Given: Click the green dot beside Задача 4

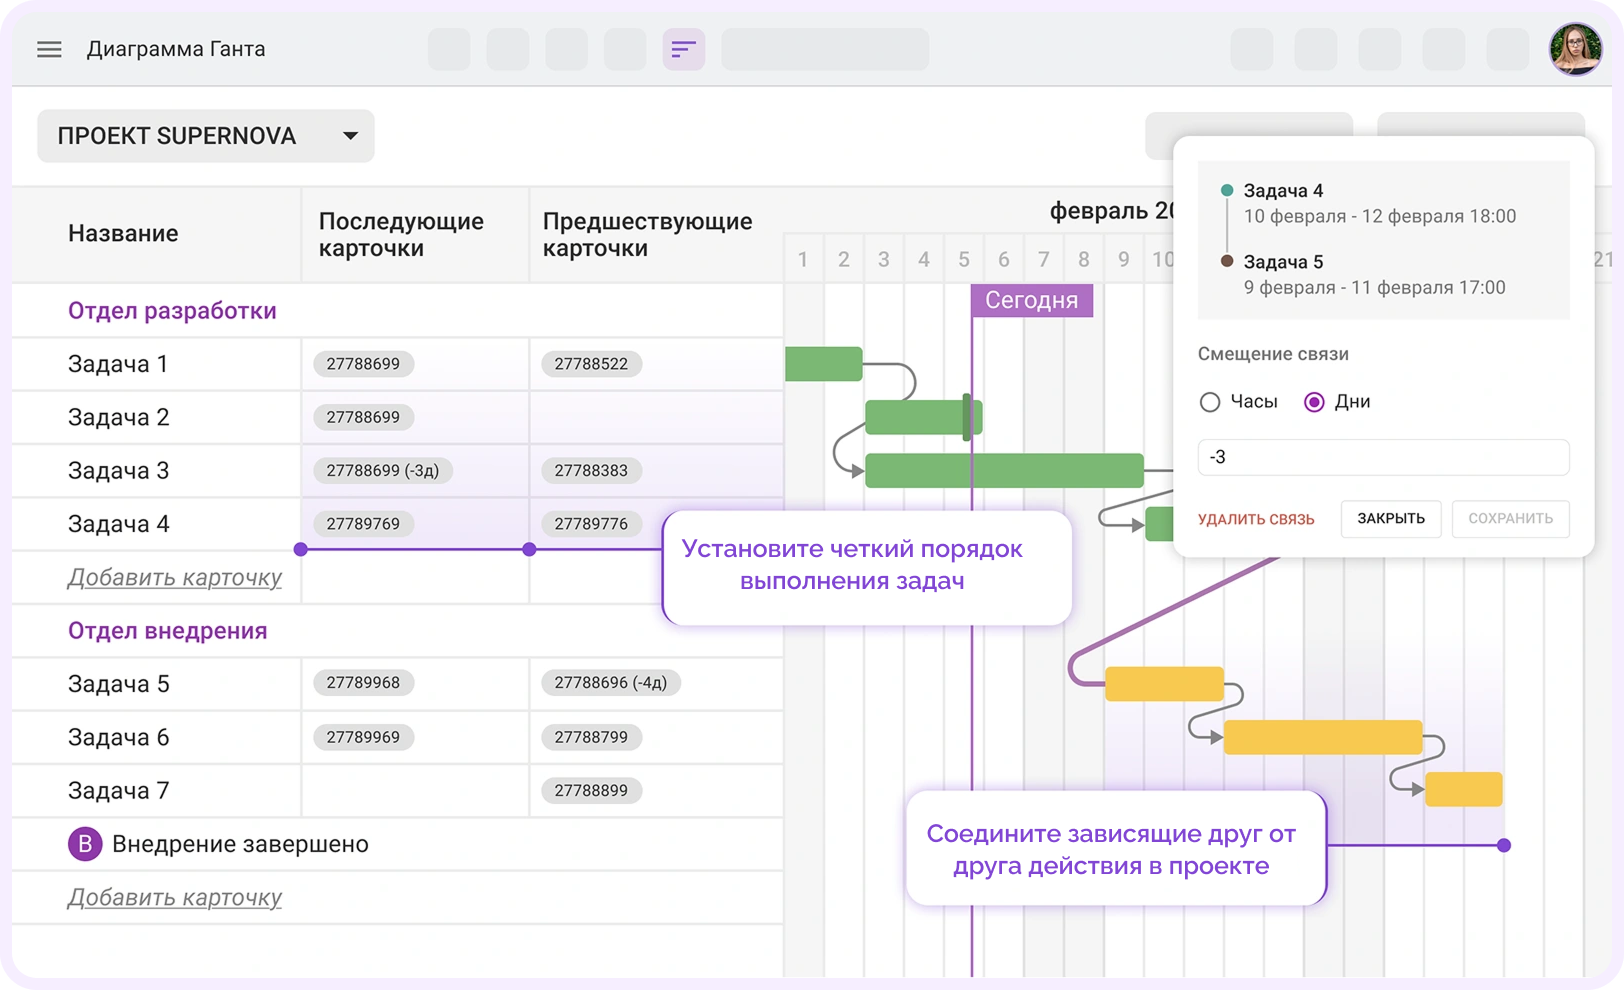Looking at the screenshot, I should click(x=1227, y=190).
